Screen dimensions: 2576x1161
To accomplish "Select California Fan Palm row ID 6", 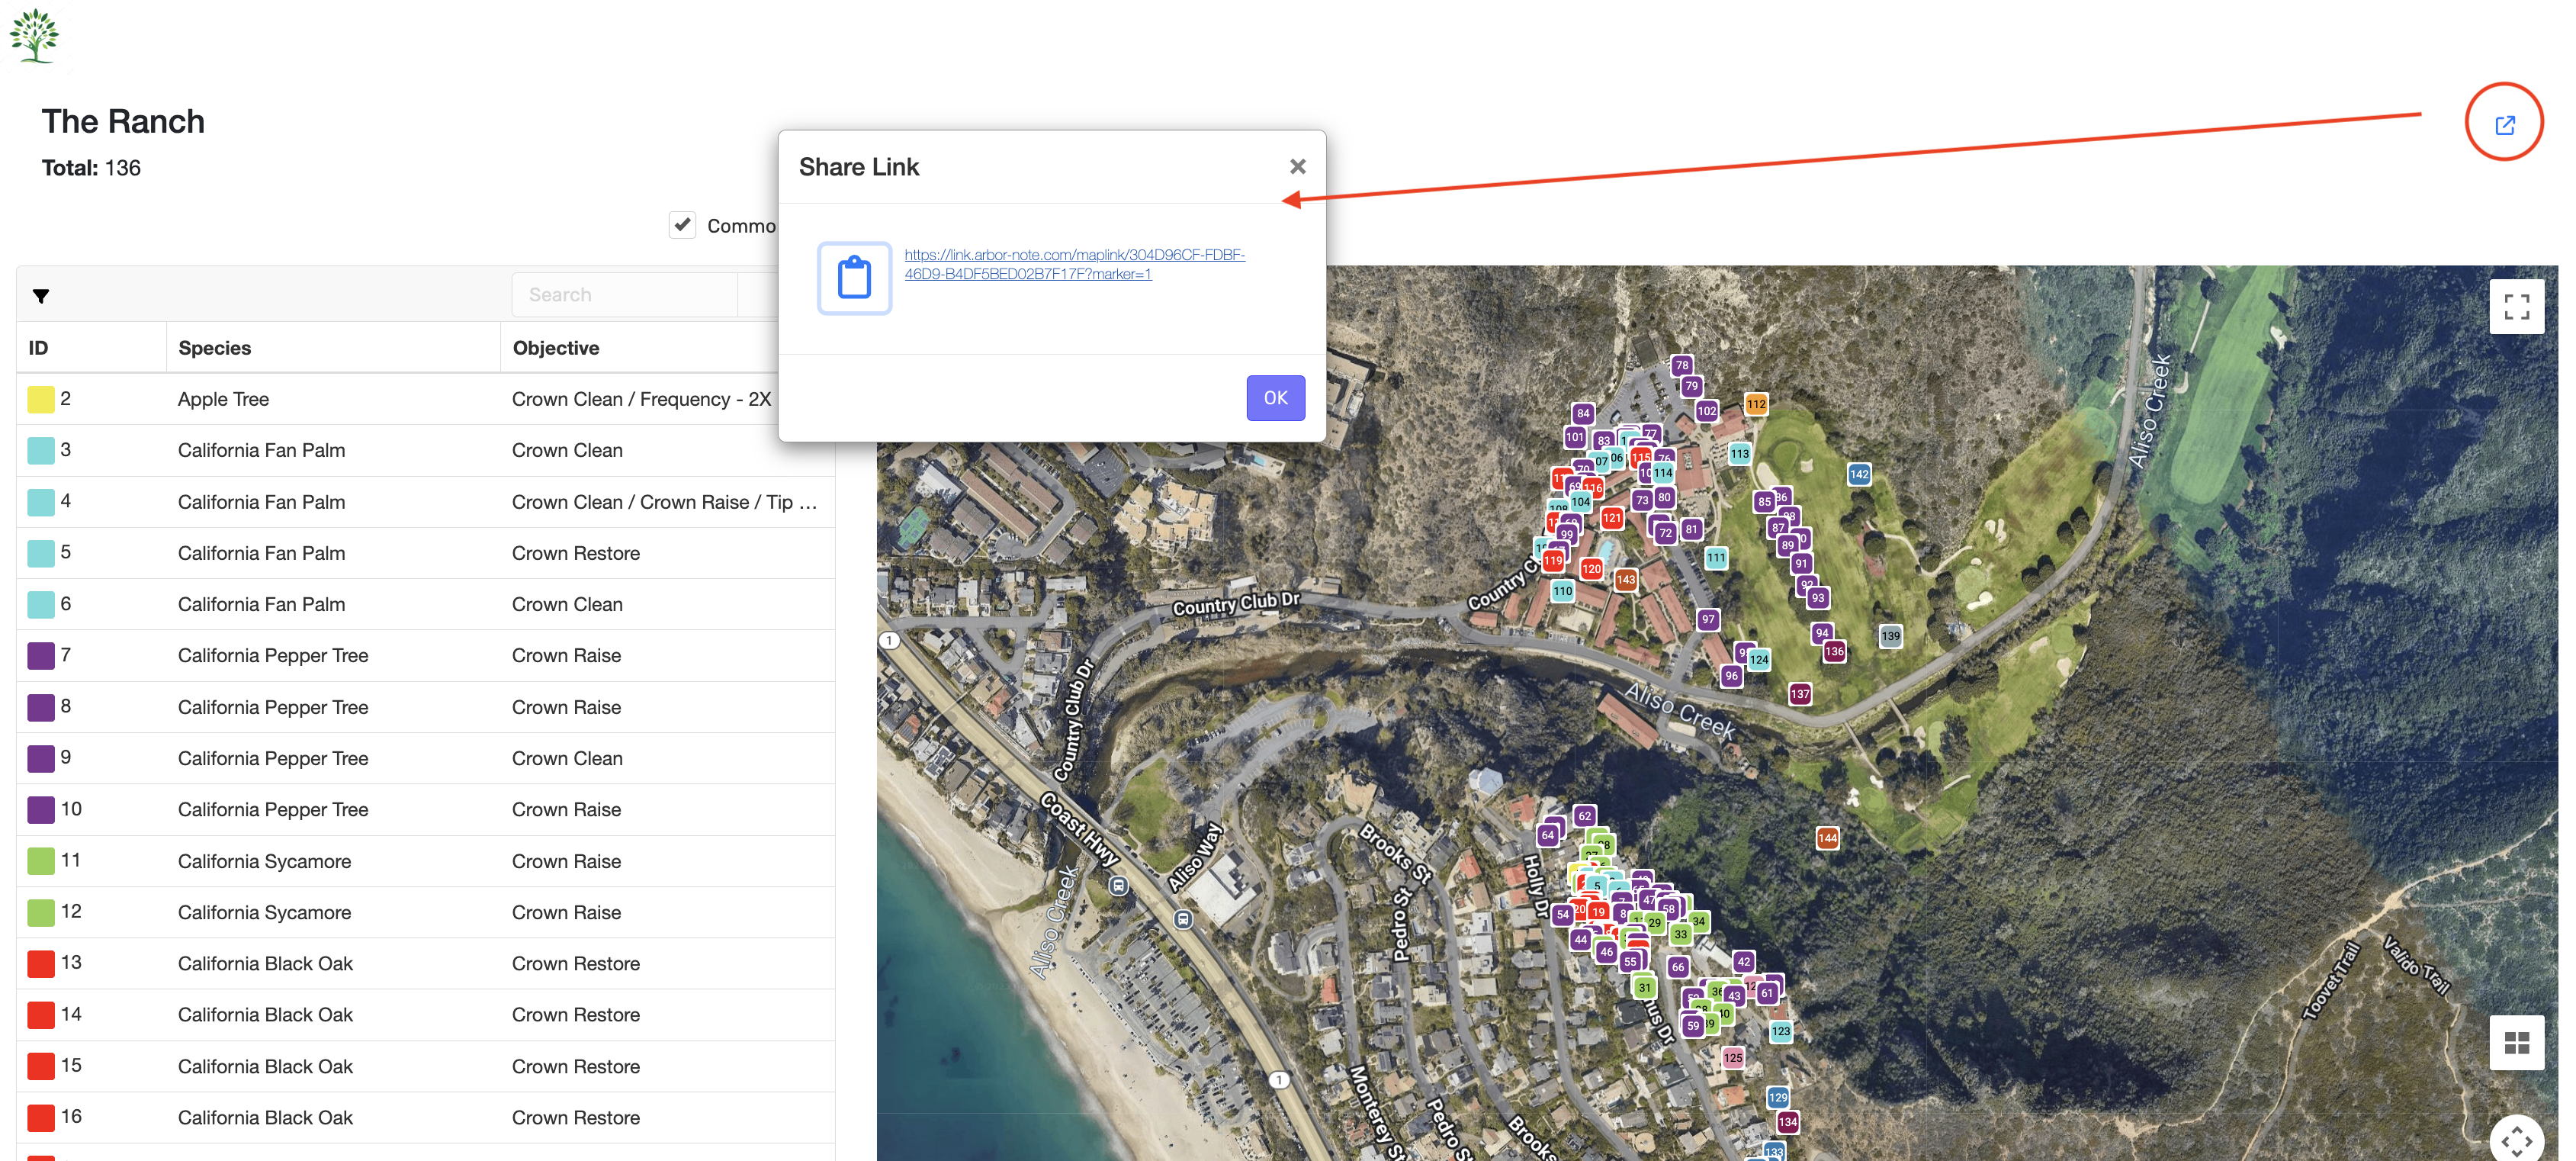I will coord(425,604).
